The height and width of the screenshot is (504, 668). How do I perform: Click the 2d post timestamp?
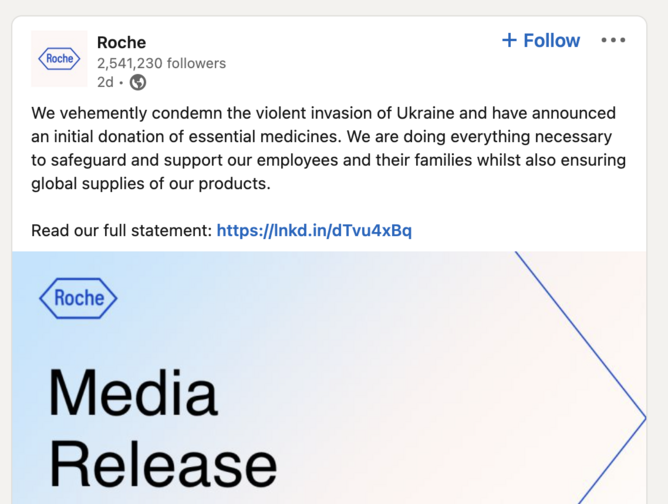tap(105, 82)
